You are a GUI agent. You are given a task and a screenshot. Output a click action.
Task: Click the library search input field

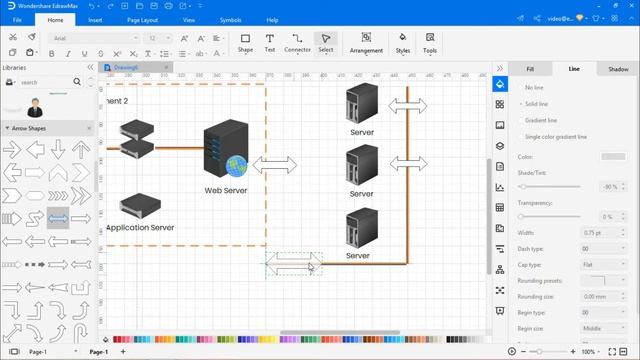(x=45, y=82)
